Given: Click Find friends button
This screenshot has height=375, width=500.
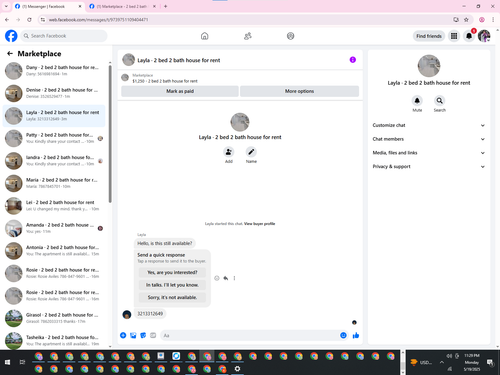Looking at the screenshot, I should coord(429,36).
